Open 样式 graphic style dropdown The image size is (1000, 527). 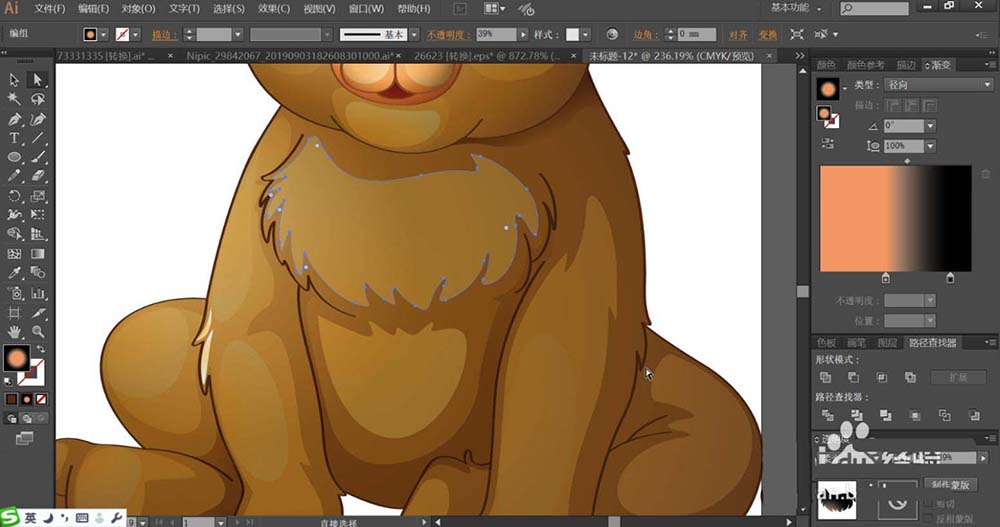pyautogui.click(x=585, y=34)
